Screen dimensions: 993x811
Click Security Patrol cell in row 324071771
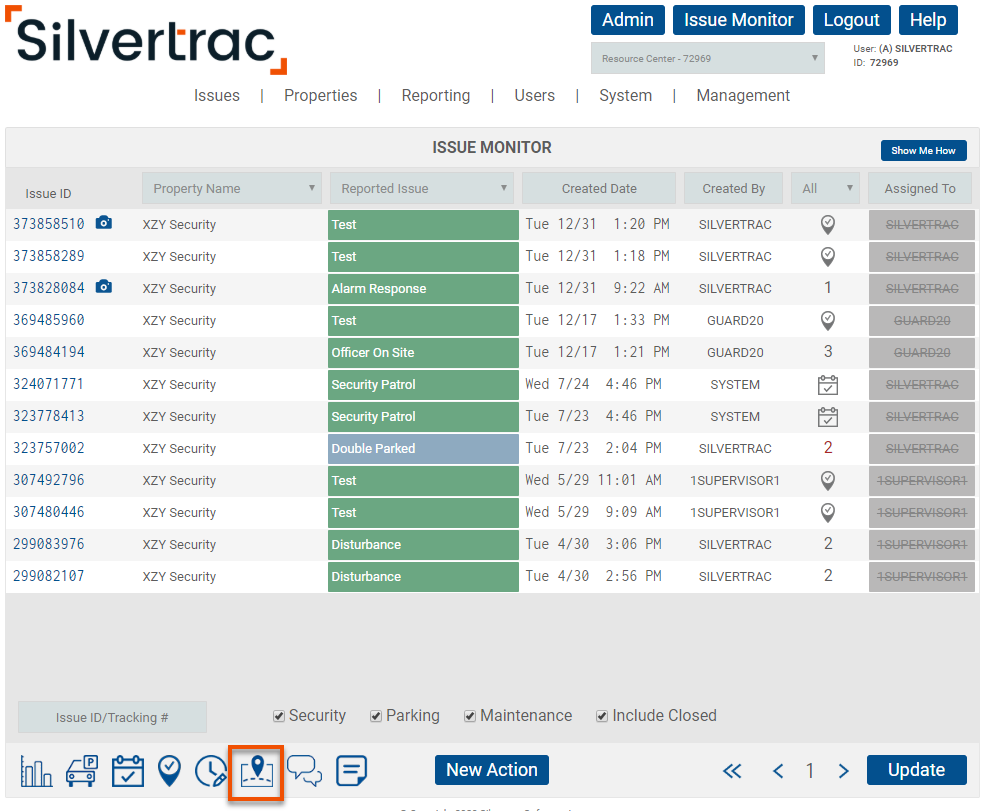(423, 385)
